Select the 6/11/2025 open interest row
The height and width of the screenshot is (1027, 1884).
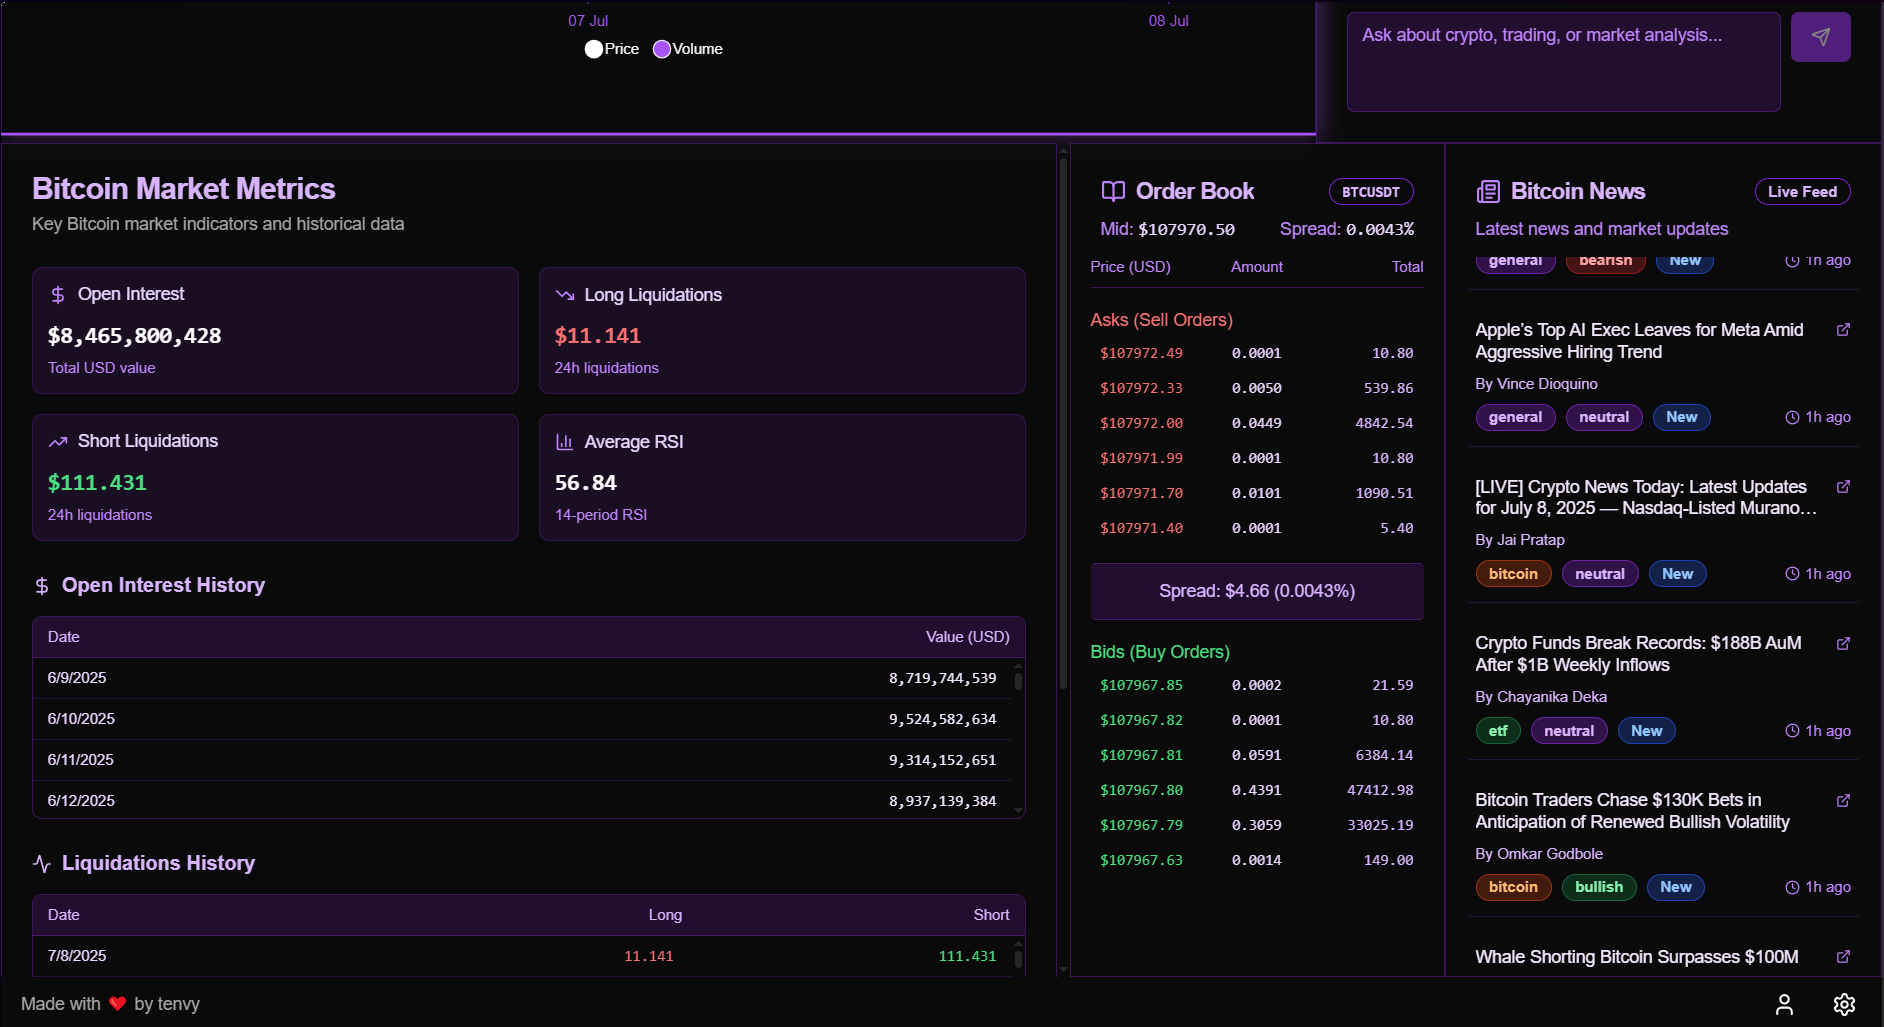coord(522,760)
